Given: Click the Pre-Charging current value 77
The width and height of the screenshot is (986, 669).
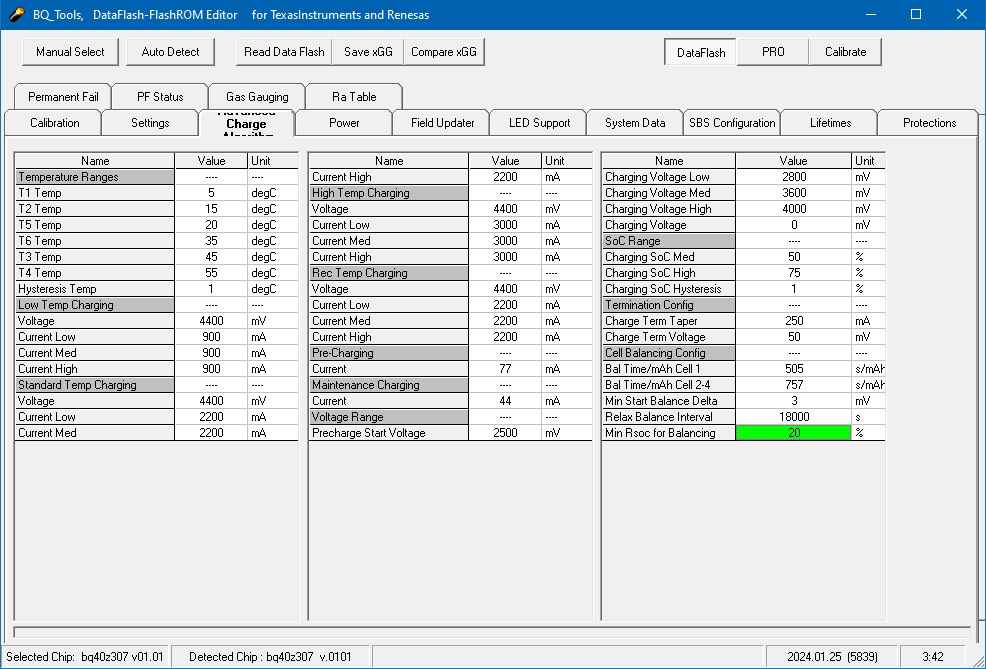Looking at the screenshot, I should click(505, 369).
